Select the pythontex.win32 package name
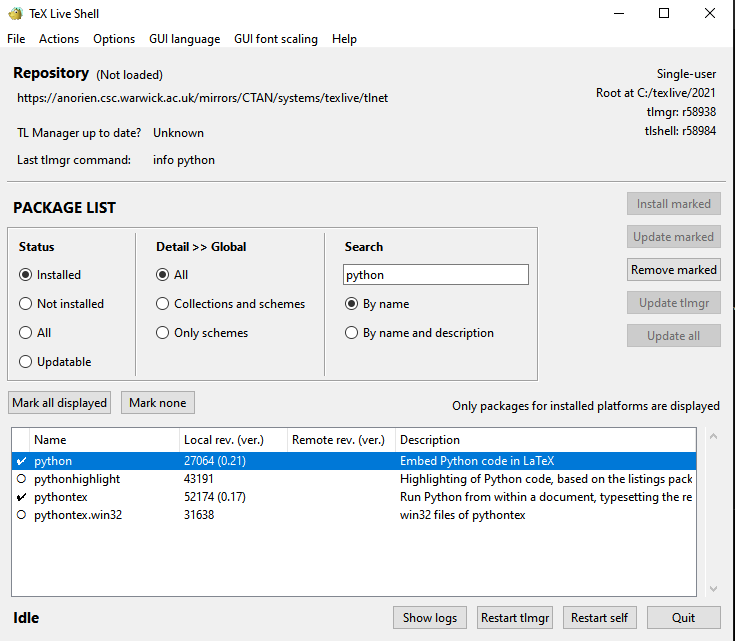 coord(78,515)
